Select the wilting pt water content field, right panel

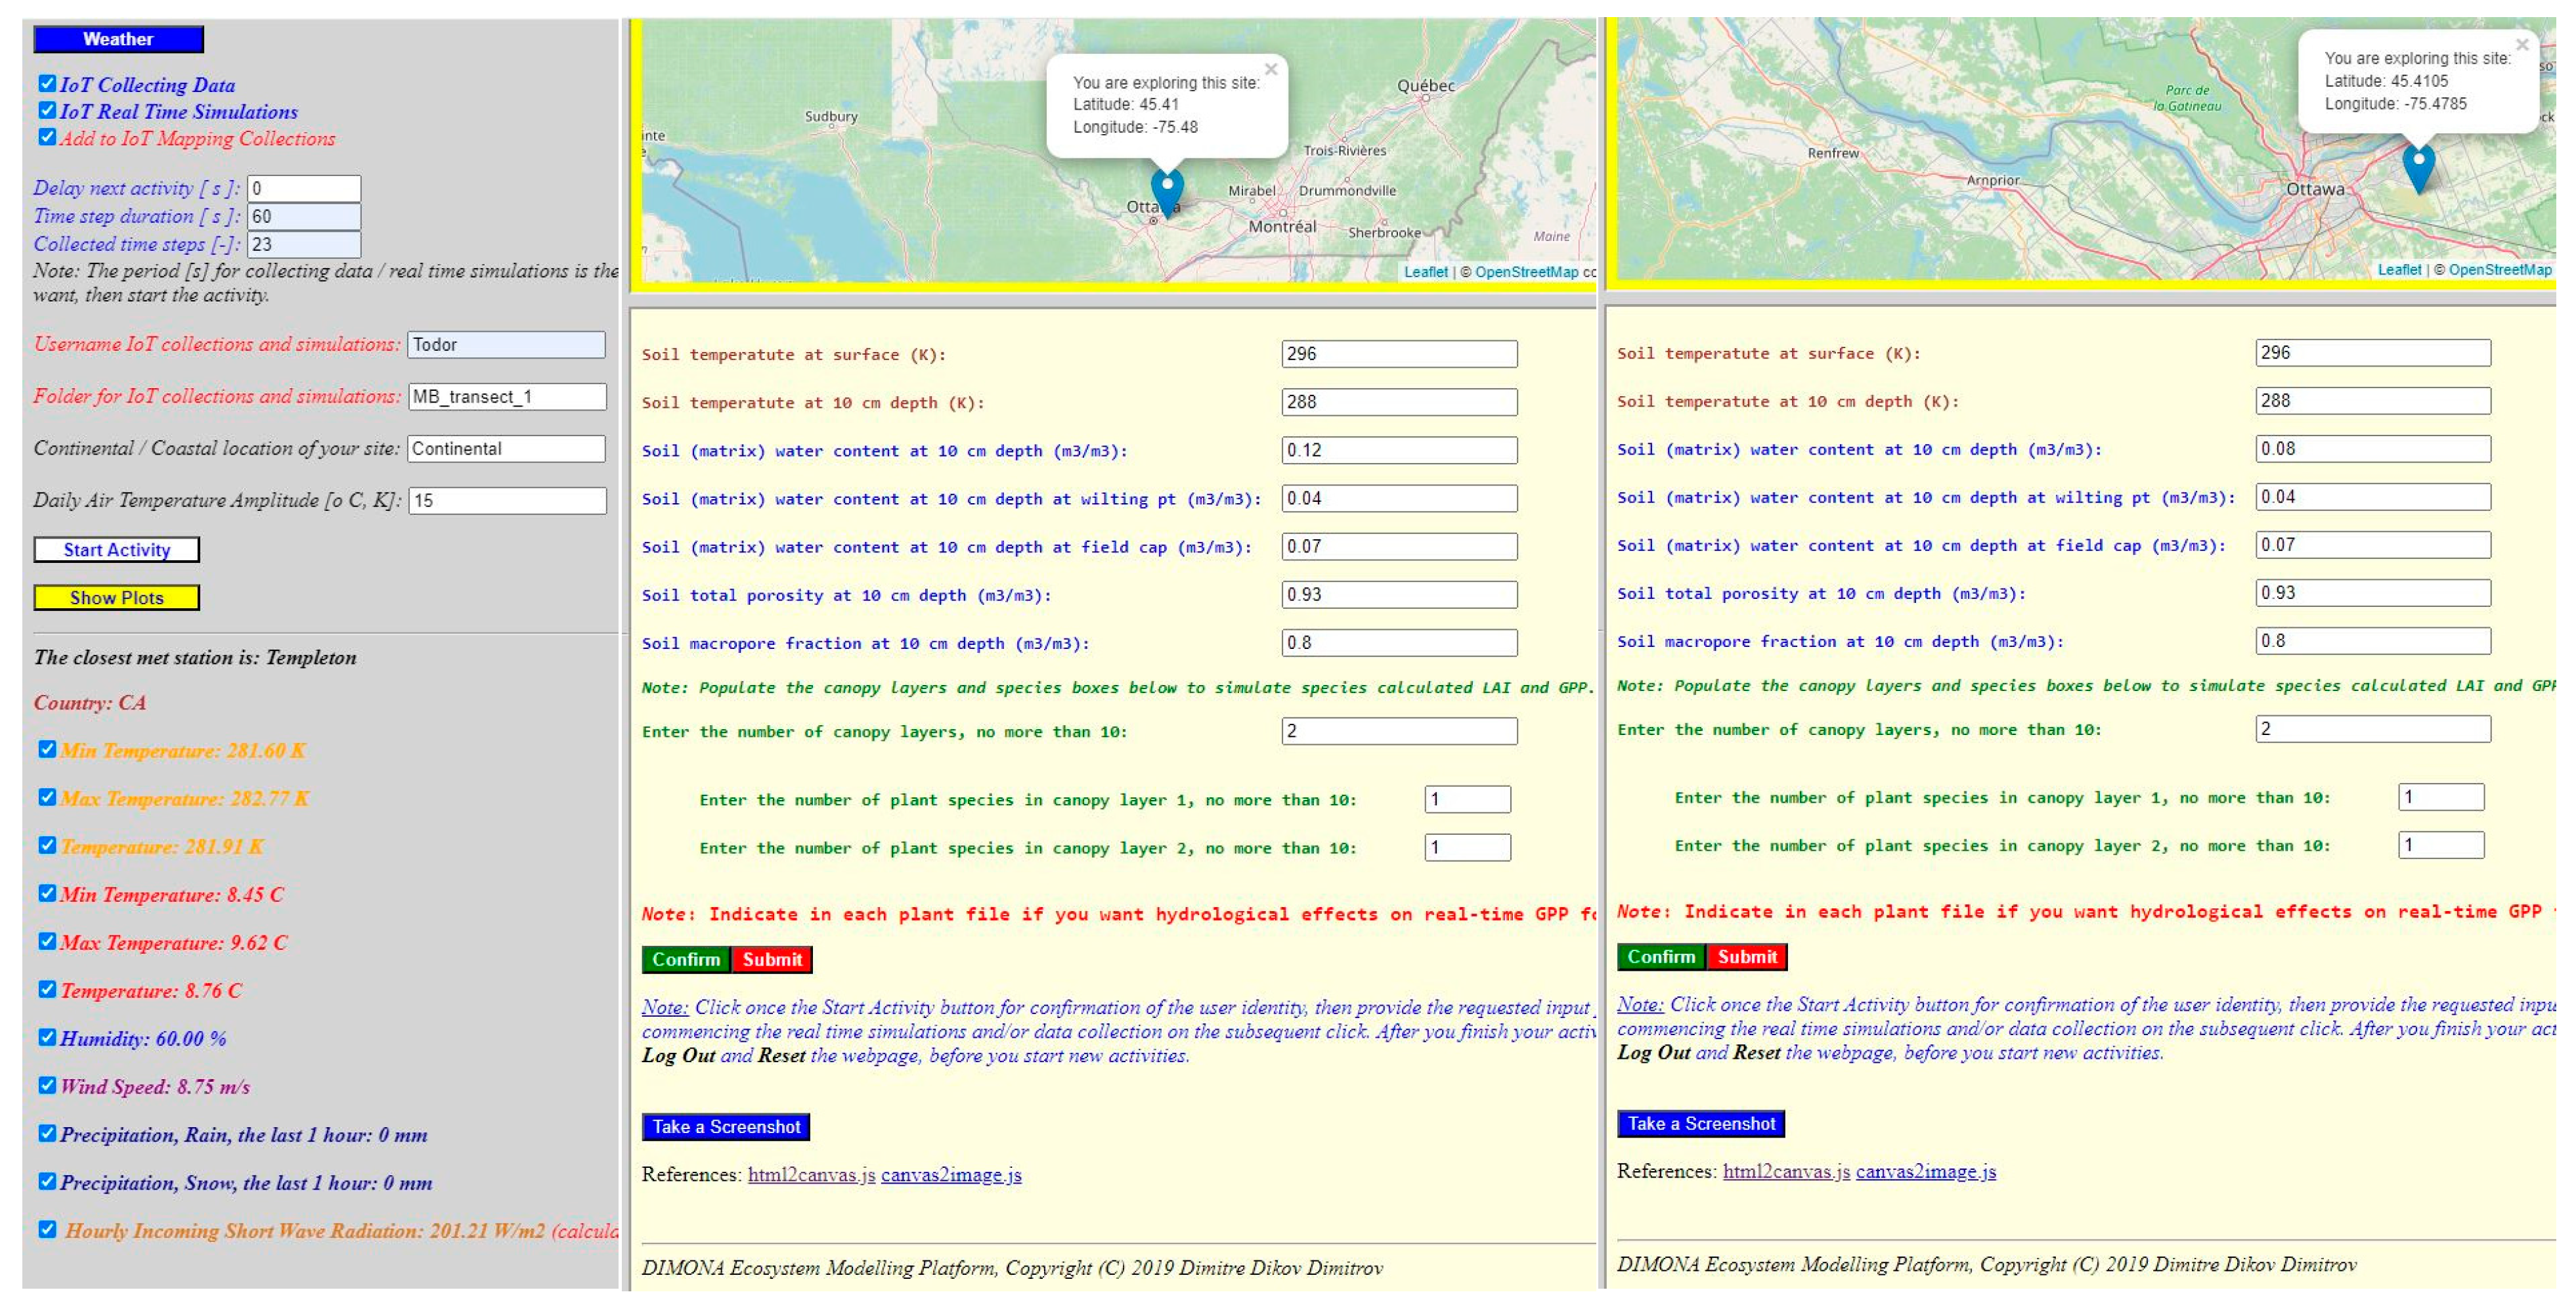pyautogui.click(x=2373, y=496)
